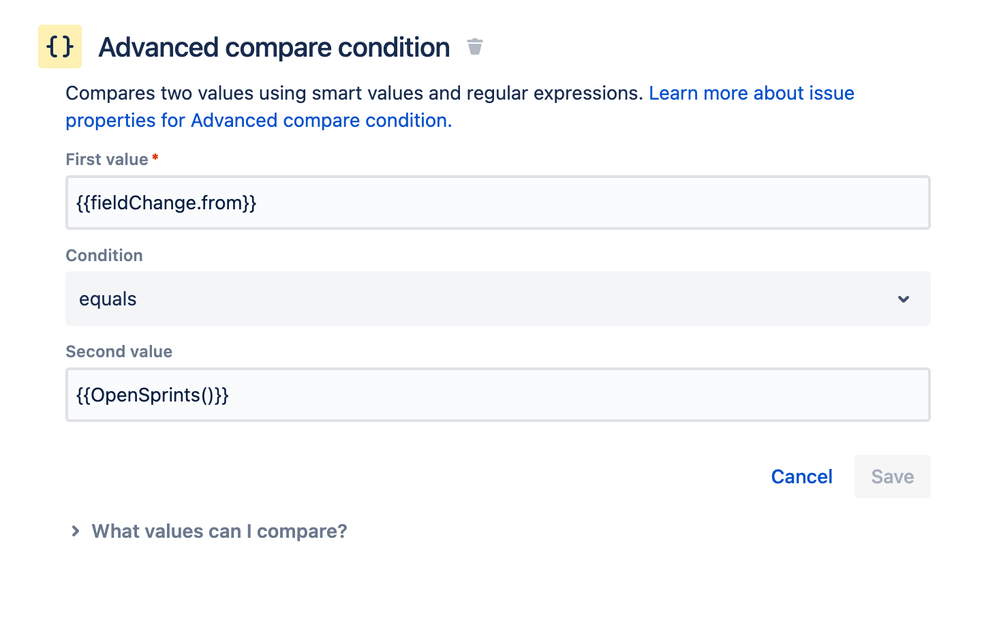Place cursor on the {{fieldChange.from}} text

point(166,203)
